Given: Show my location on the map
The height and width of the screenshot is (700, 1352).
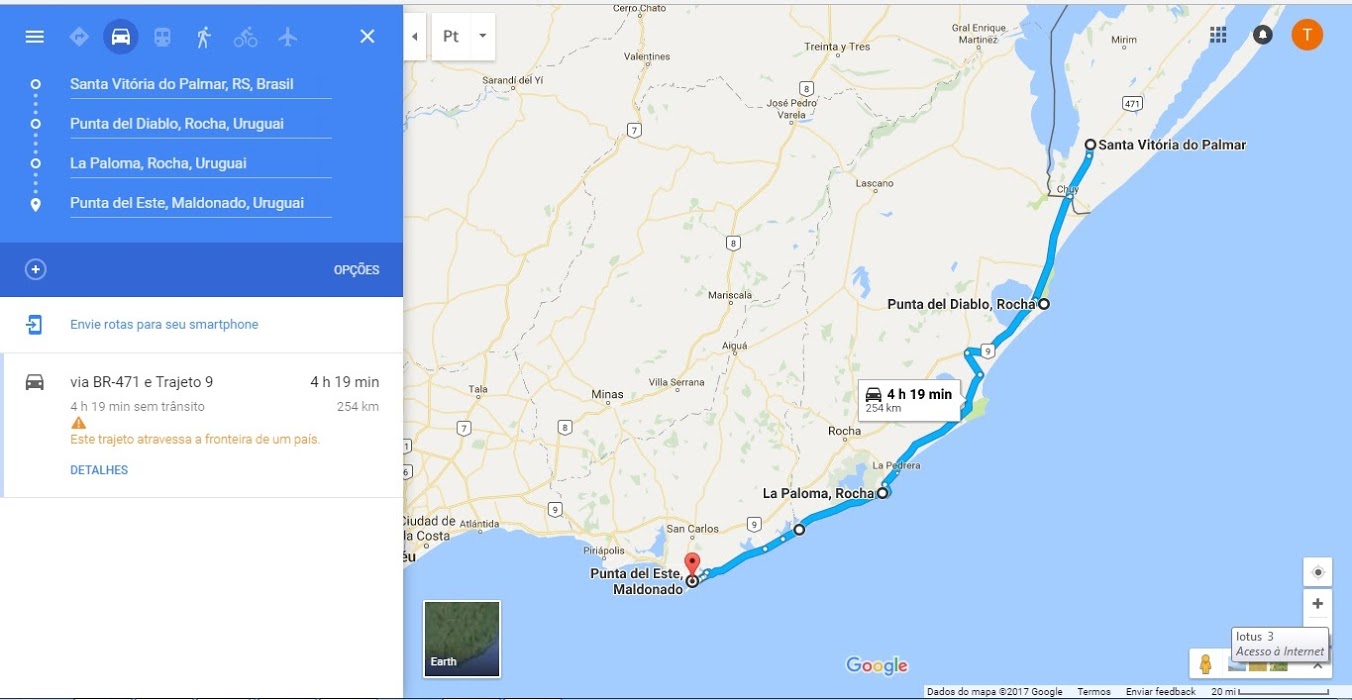Looking at the screenshot, I should coord(1317,572).
